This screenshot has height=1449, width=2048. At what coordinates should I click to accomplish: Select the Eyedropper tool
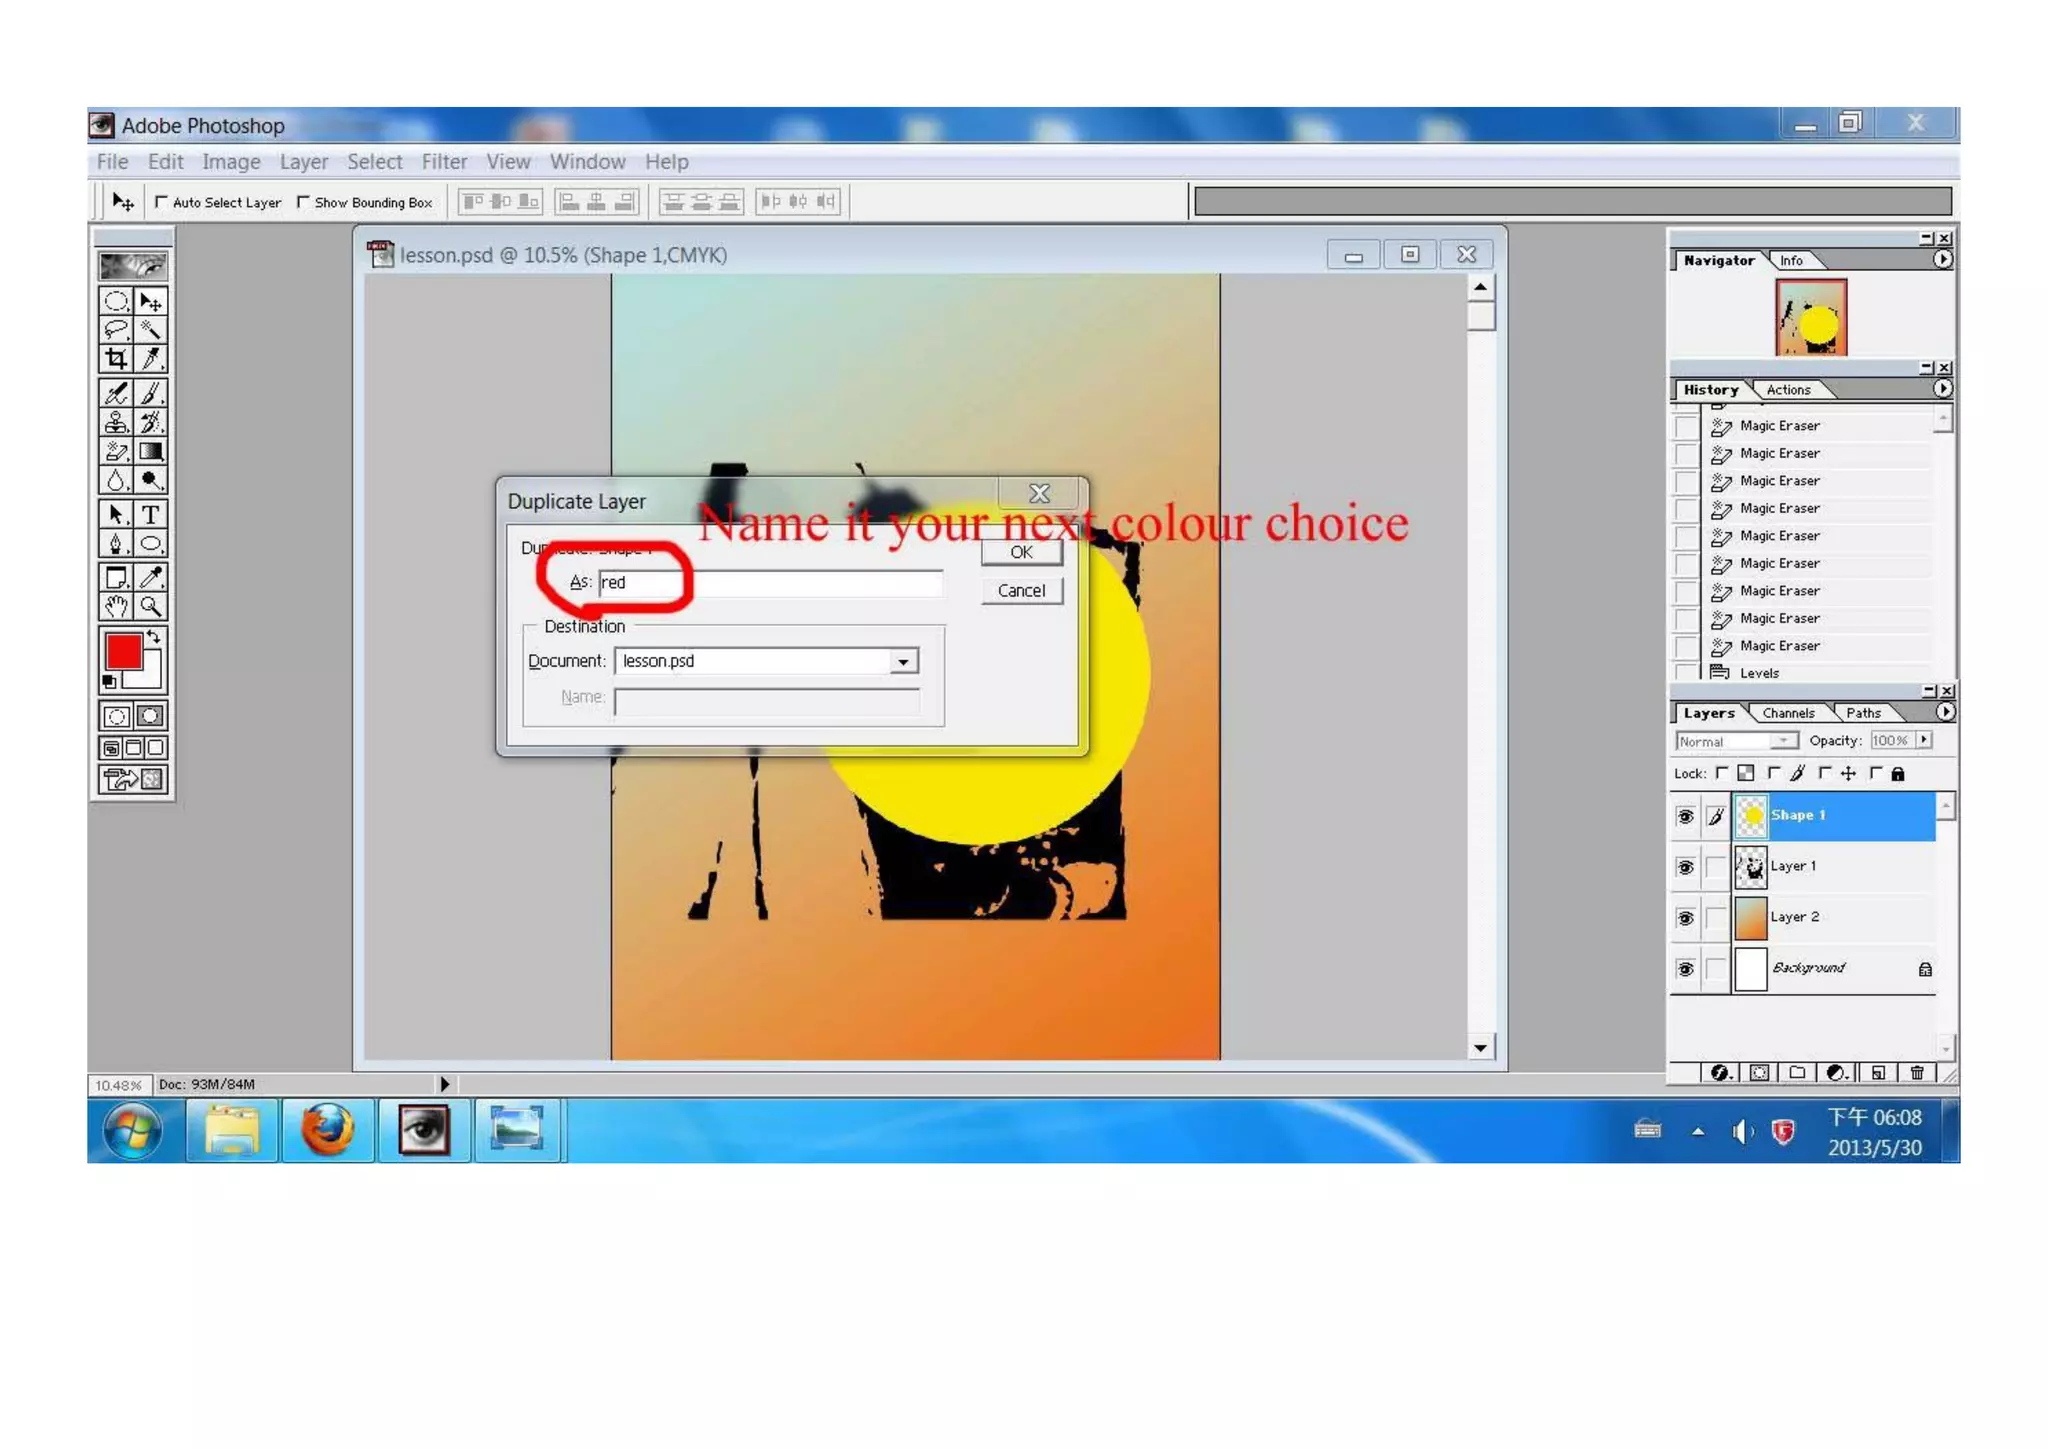click(x=151, y=577)
